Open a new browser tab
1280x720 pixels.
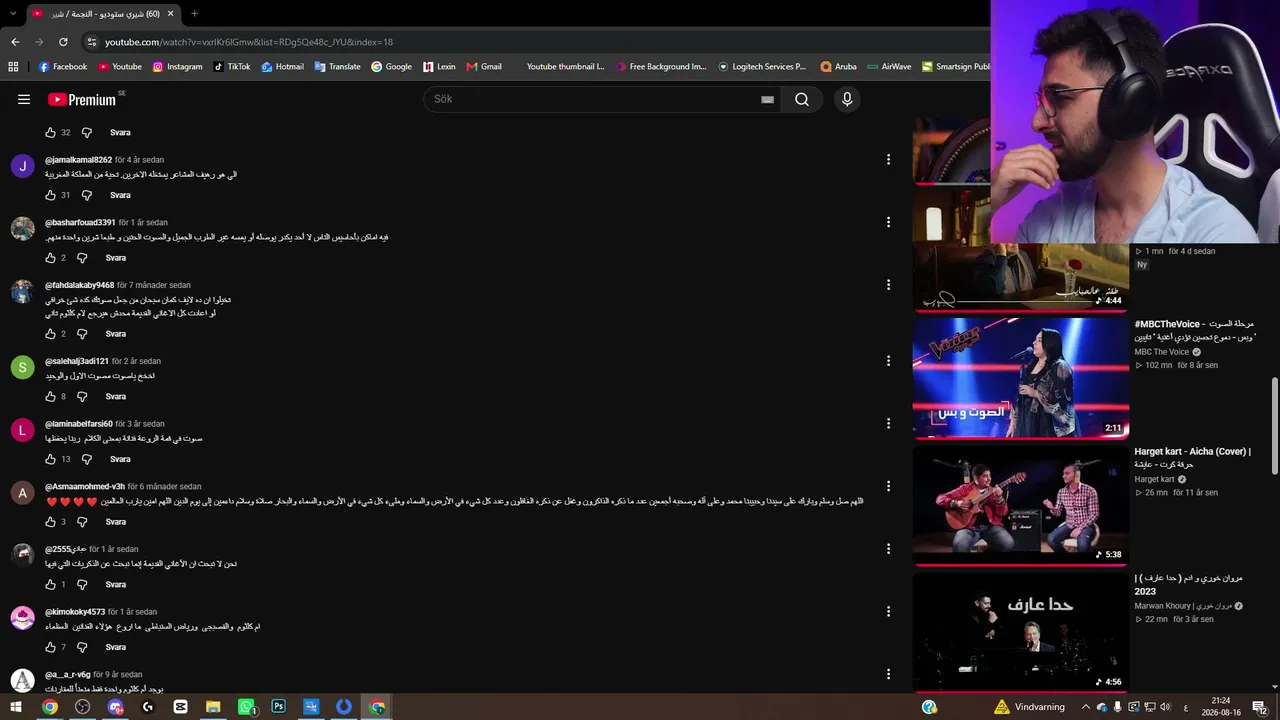pos(194,14)
